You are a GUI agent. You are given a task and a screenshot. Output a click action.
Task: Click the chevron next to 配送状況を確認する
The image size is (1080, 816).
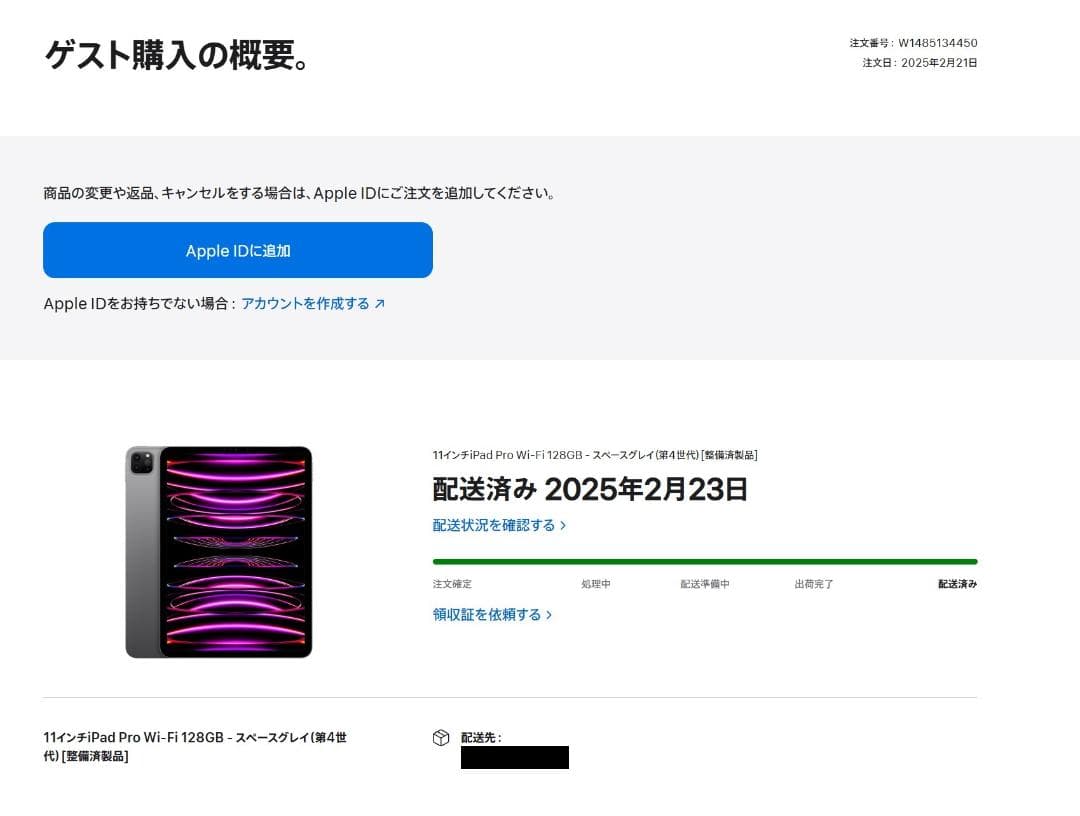[563, 524]
